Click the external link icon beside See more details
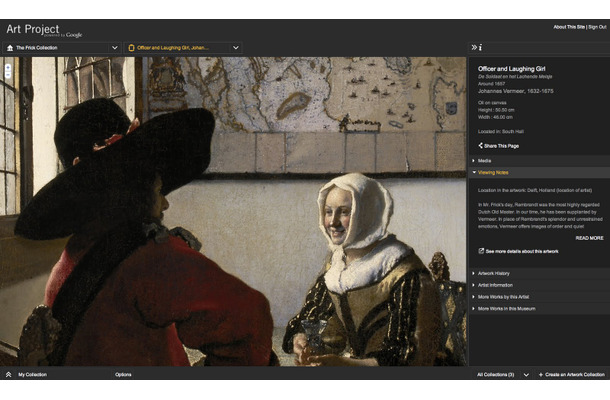This screenshot has height=400, width=610. pyautogui.click(x=481, y=251)
